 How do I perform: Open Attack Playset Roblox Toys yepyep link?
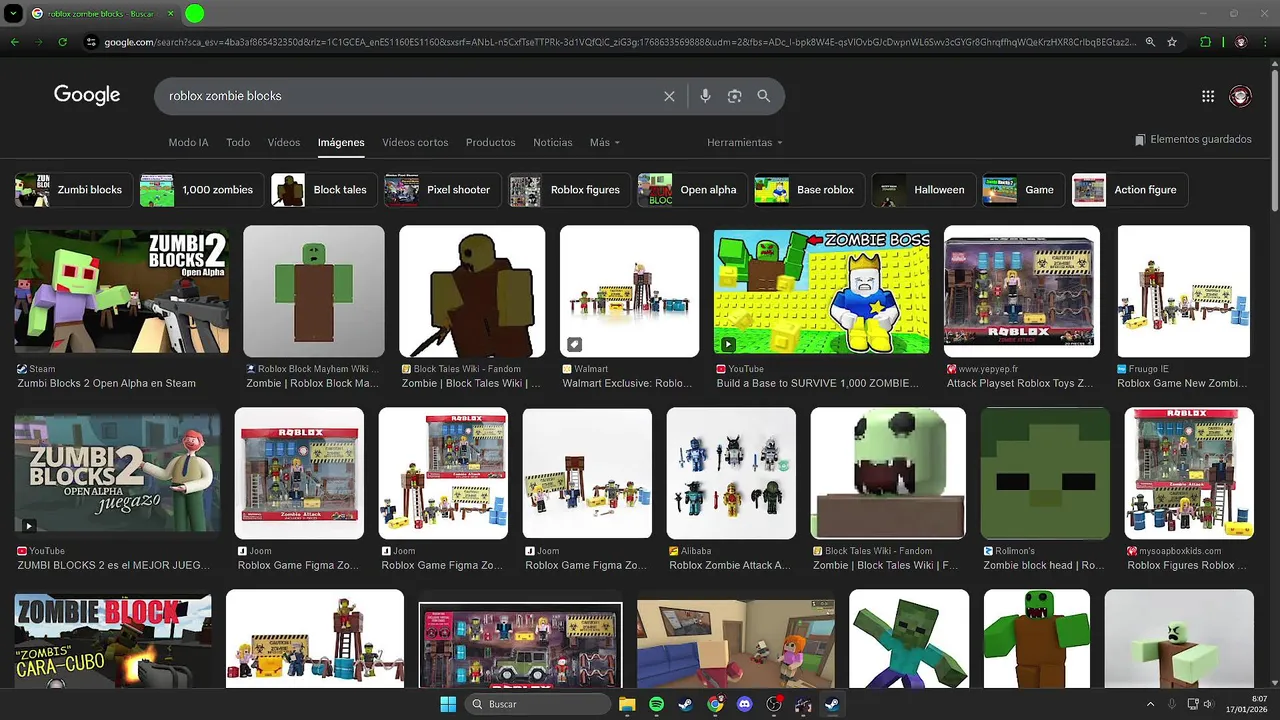click(x=1020, y=383)
